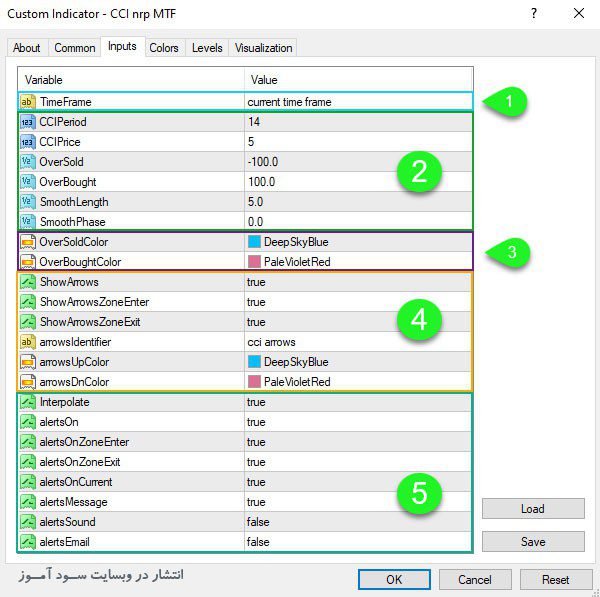Click the color-type icon next to OverSoldColor
The width and height of the screenshot is (600, 597).
[28, 242]
